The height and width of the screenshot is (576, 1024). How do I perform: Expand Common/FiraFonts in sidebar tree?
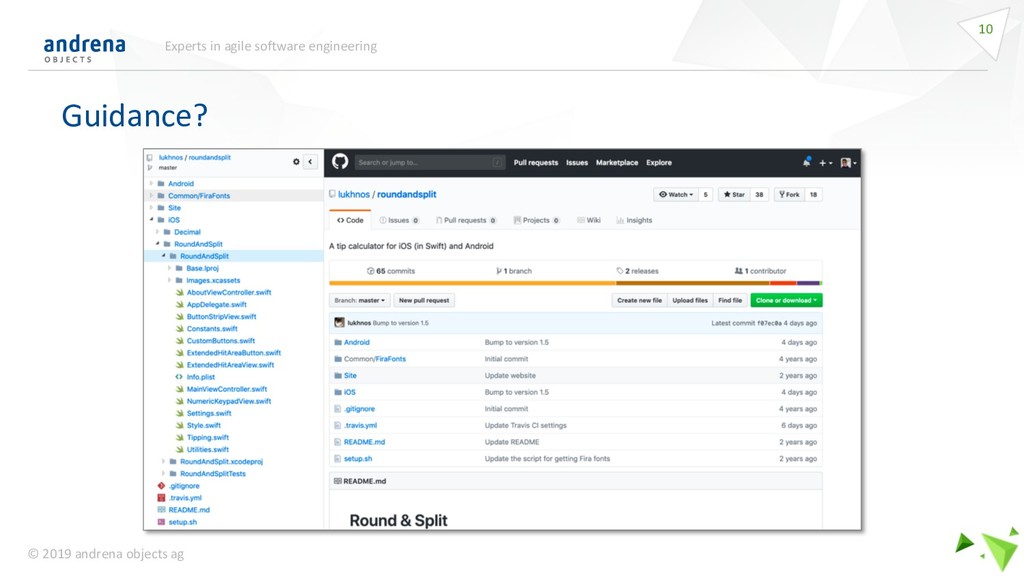click(x=152, y=195)
